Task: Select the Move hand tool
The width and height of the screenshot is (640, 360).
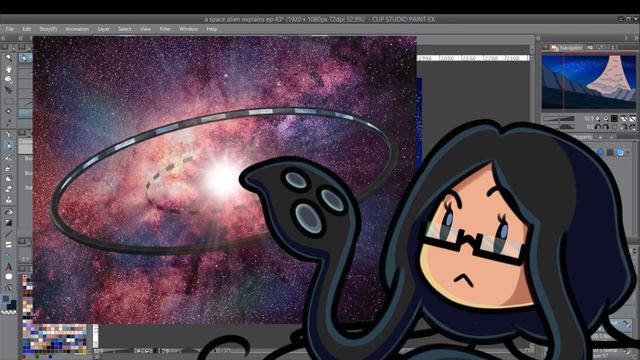Action: pyautogui.click(x=9, y=69)
